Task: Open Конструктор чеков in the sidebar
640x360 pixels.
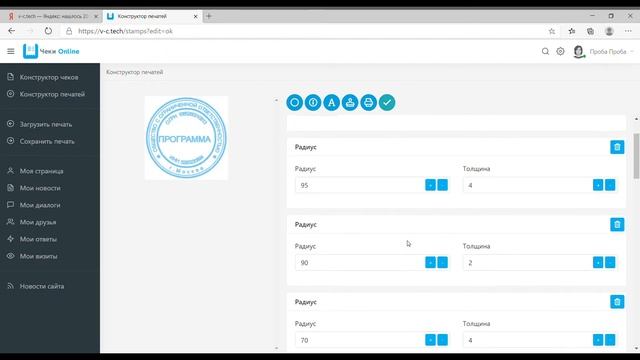Action: pyautogui.click(x=49, y=77)
